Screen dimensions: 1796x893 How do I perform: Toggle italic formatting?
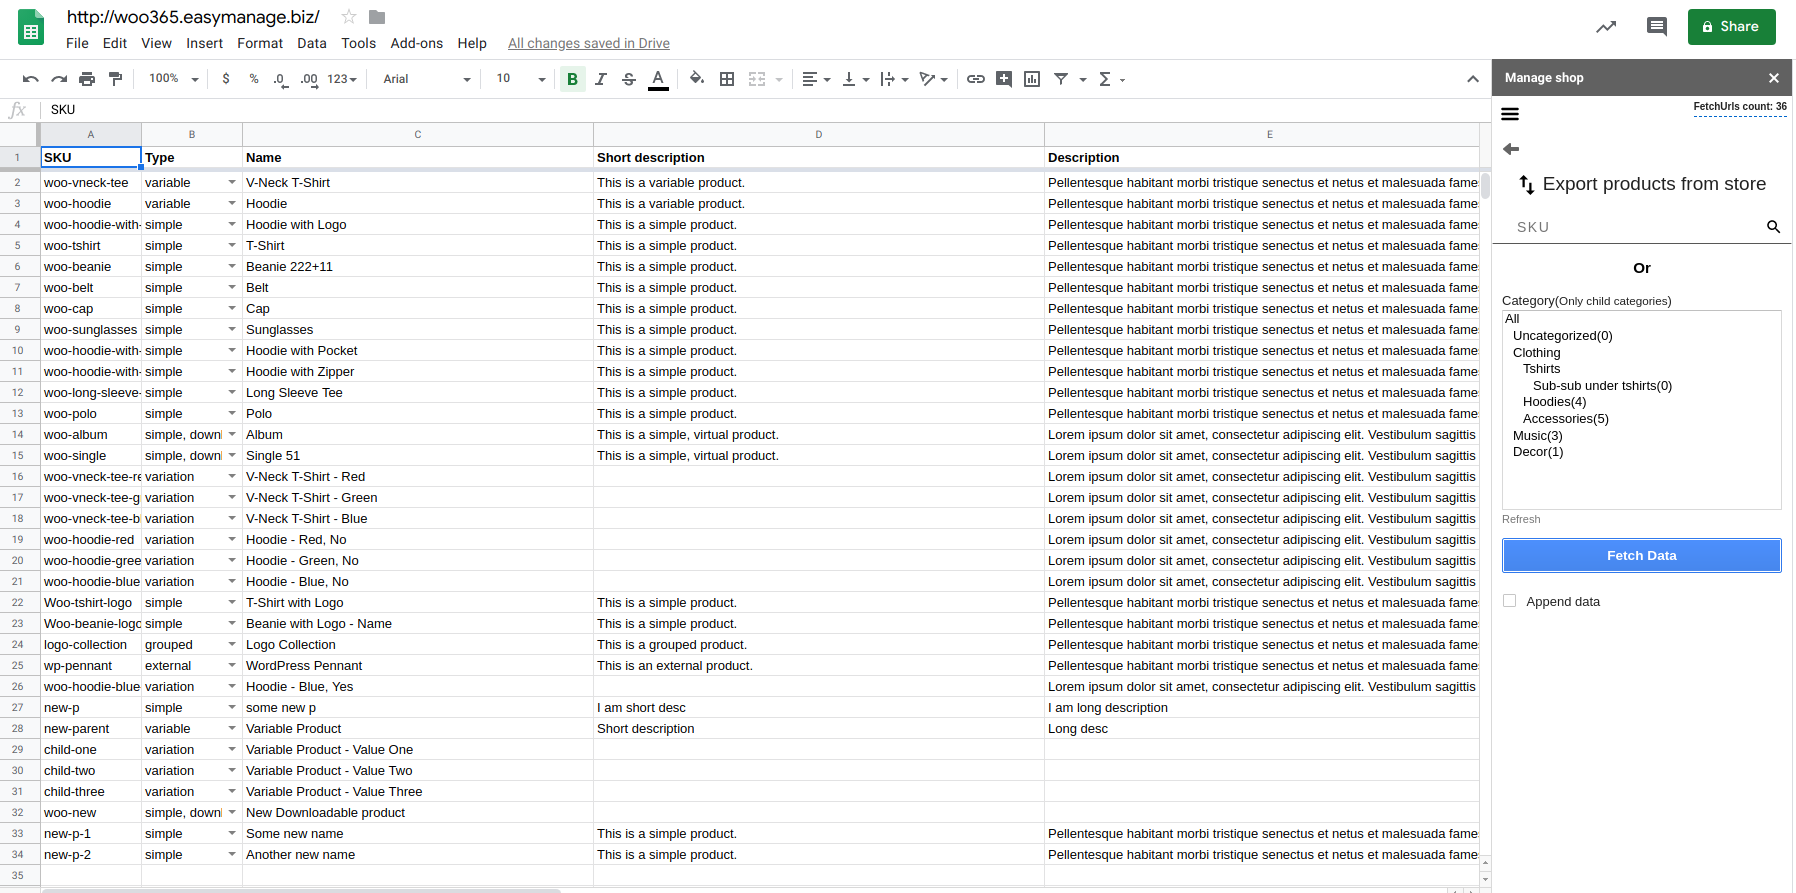[600, 79]
